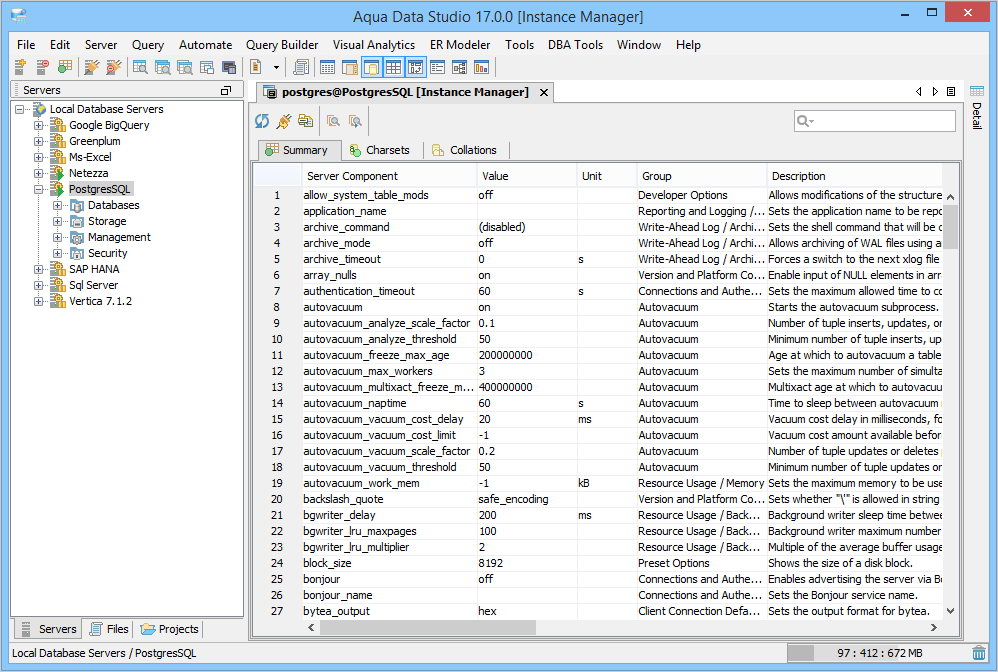The image size is (998, 672).
Task: Switch to the Charsets tab
Action: tap(380, 150)
